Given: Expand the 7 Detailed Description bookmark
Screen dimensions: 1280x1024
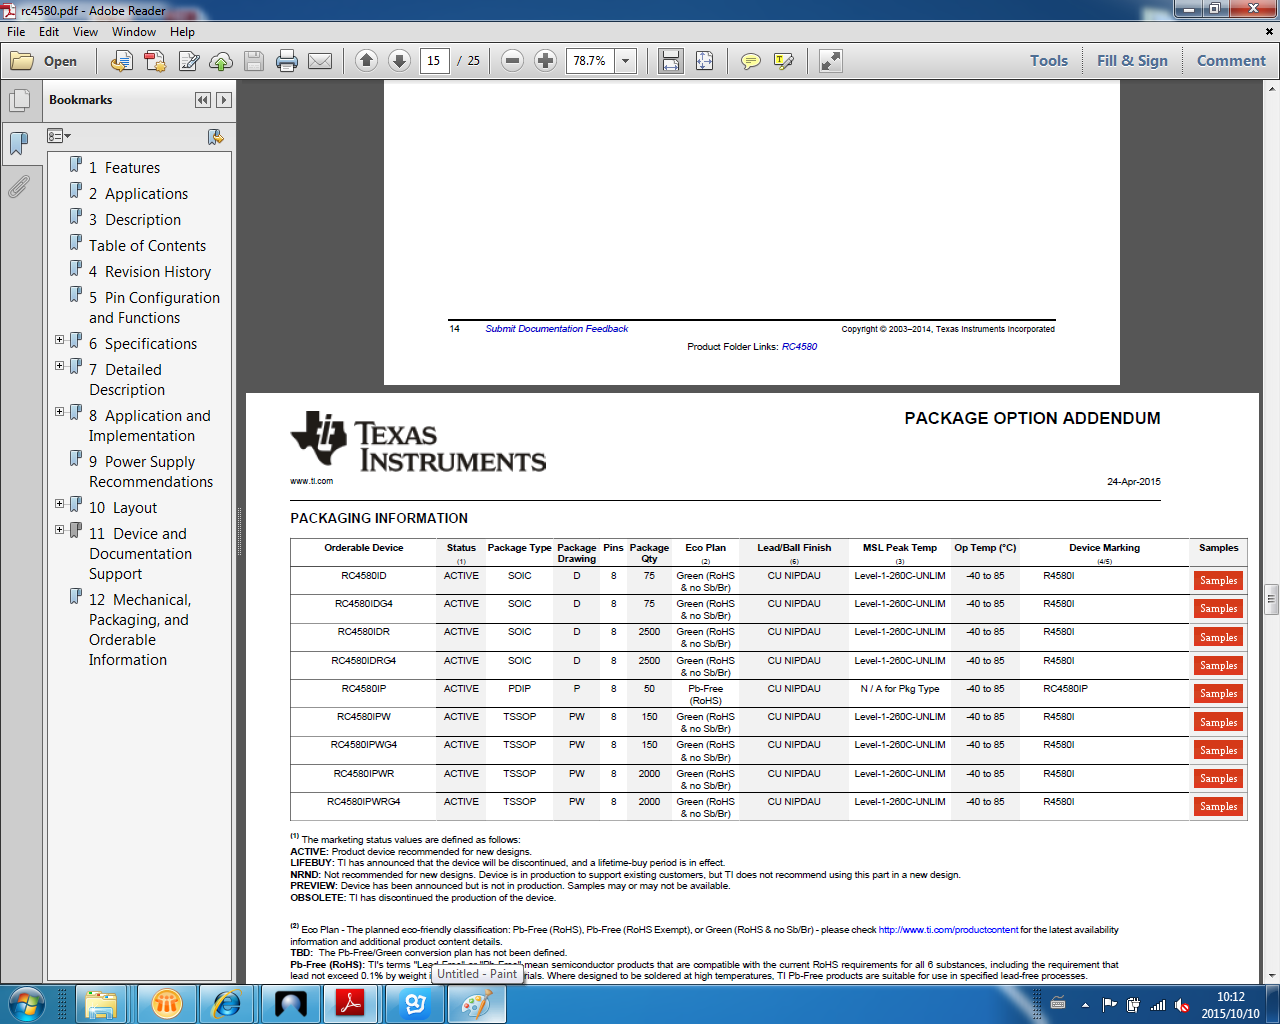Looking at the screenshot, I should (x=59, y=366).
